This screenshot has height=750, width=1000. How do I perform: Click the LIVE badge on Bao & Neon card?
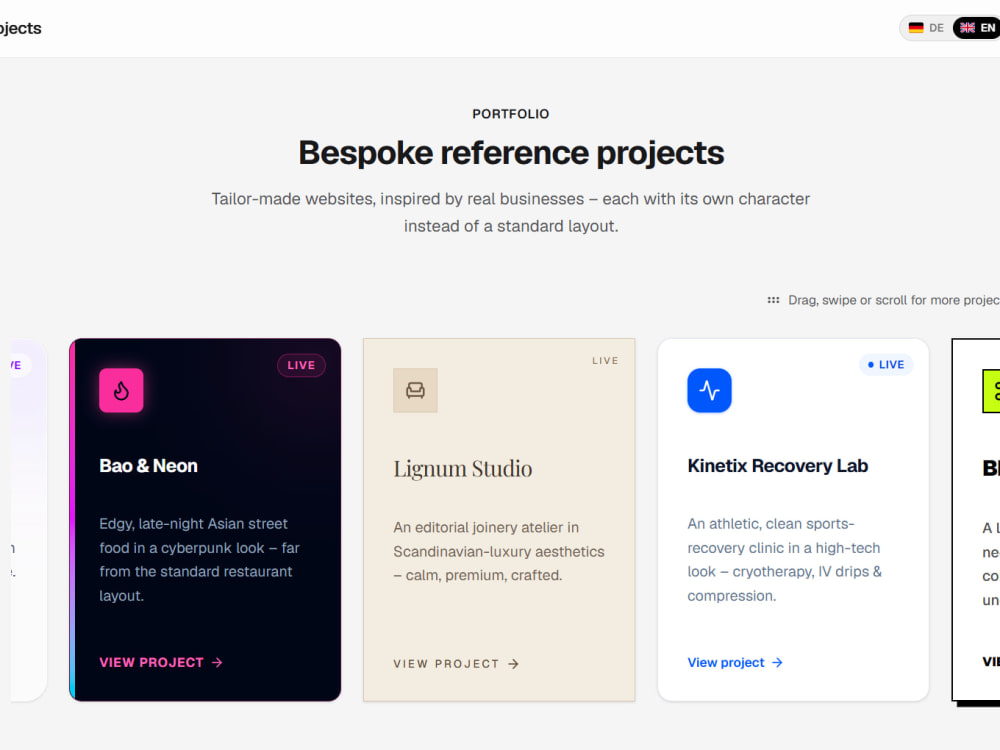click(301, 365)
